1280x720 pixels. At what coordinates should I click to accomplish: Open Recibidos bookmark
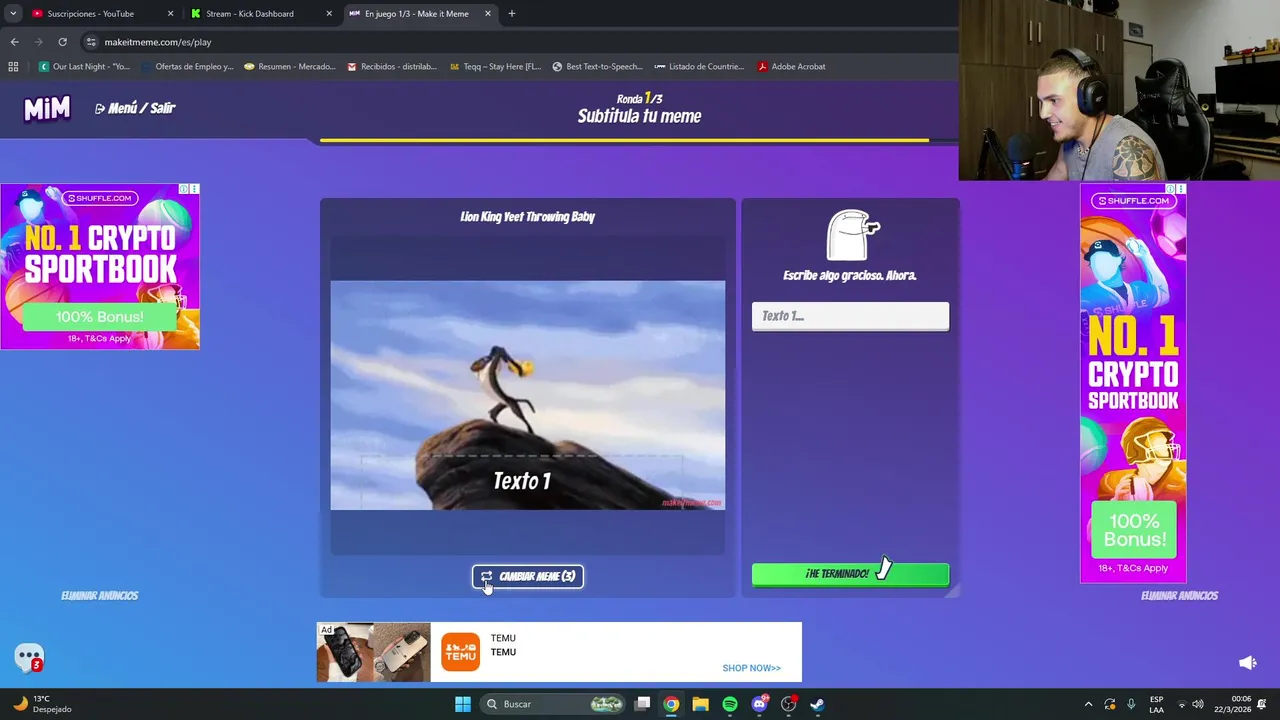392,67
